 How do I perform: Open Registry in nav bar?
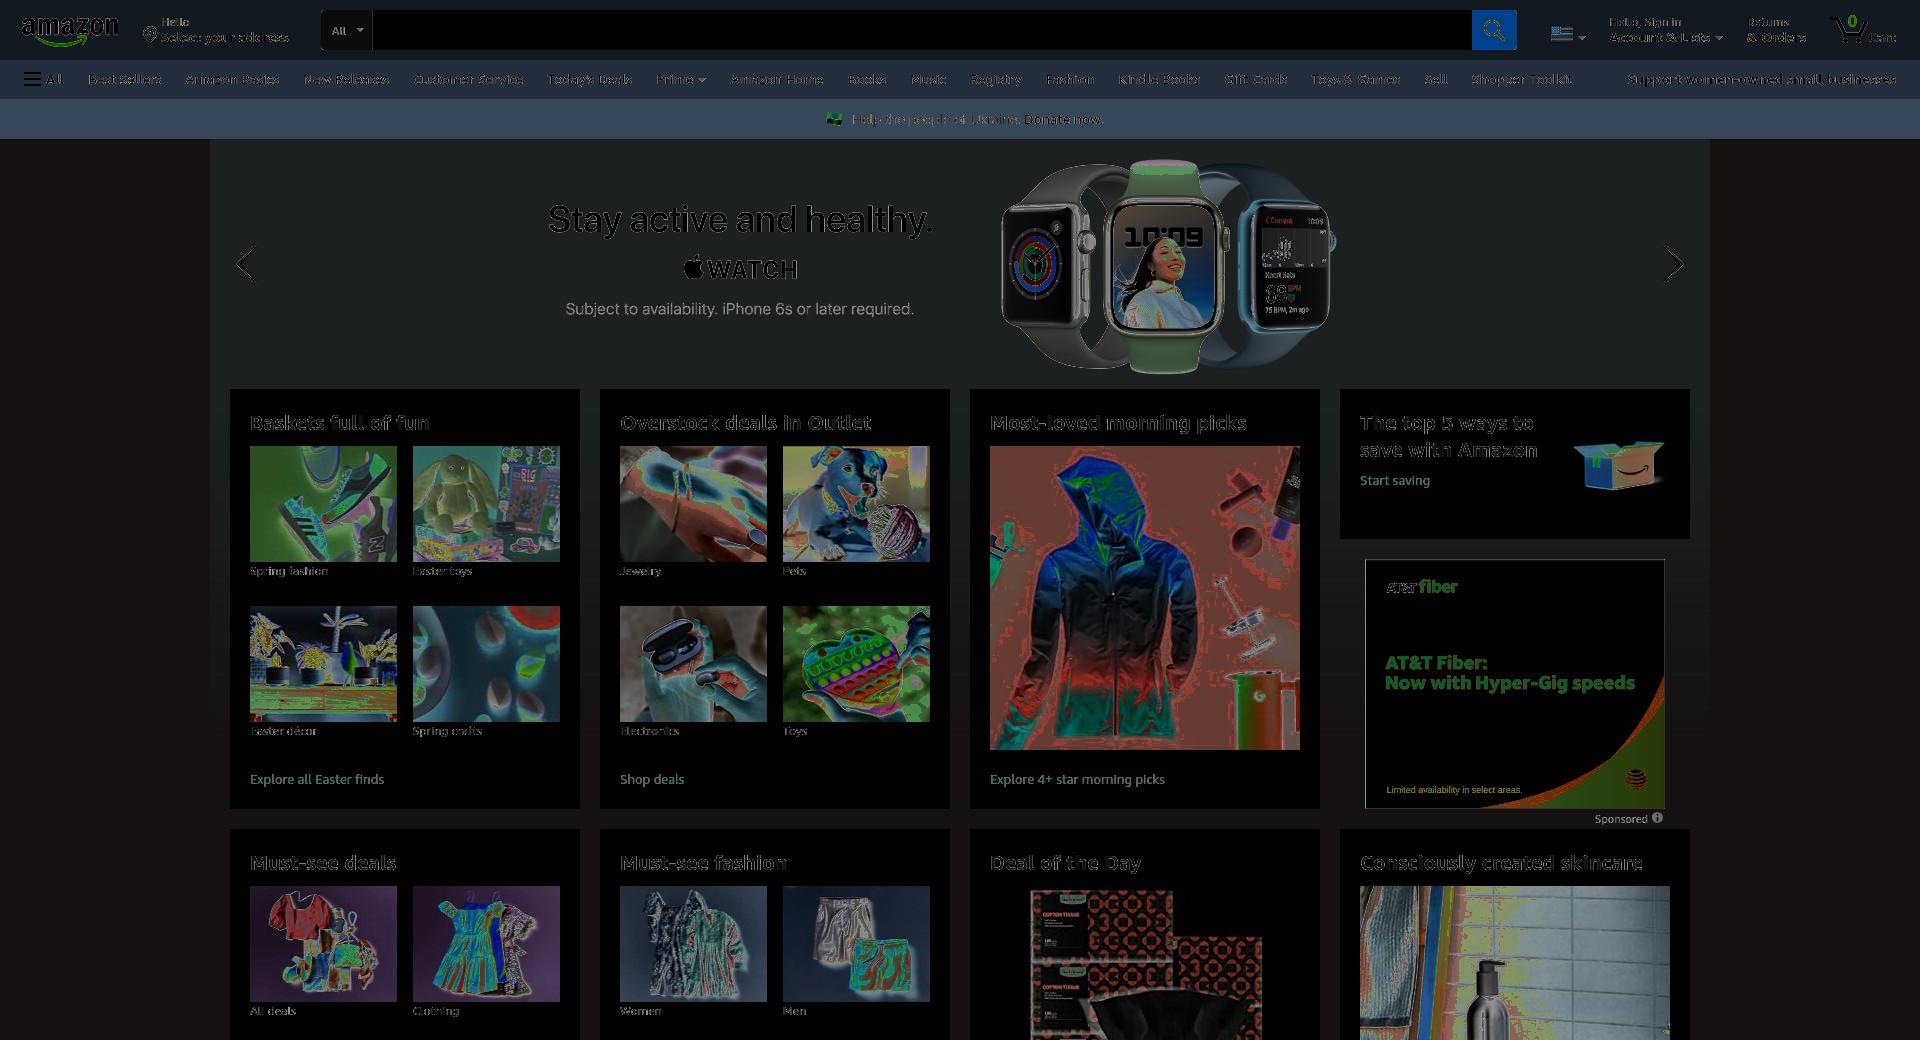click(995, 79)
